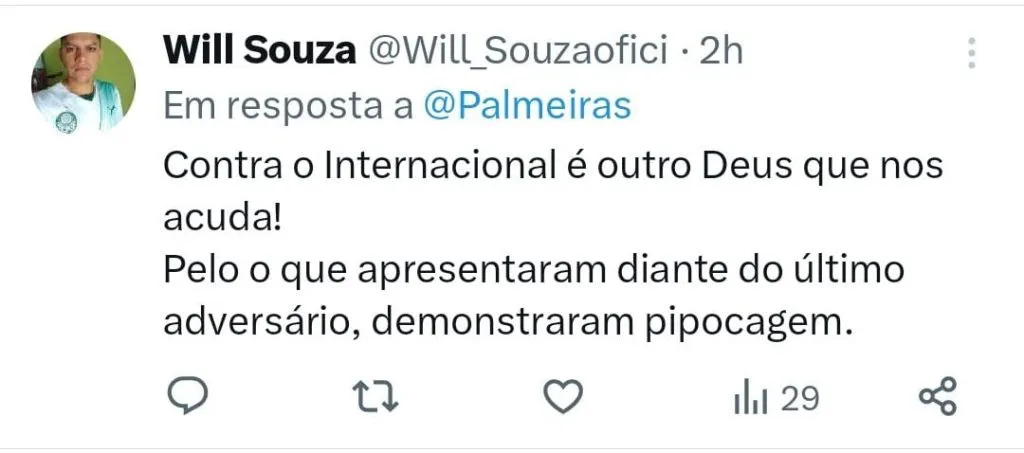1024x453 pixels.
Task: Open the @Will_Souzaofici handle link
Action: pos(519,52)
